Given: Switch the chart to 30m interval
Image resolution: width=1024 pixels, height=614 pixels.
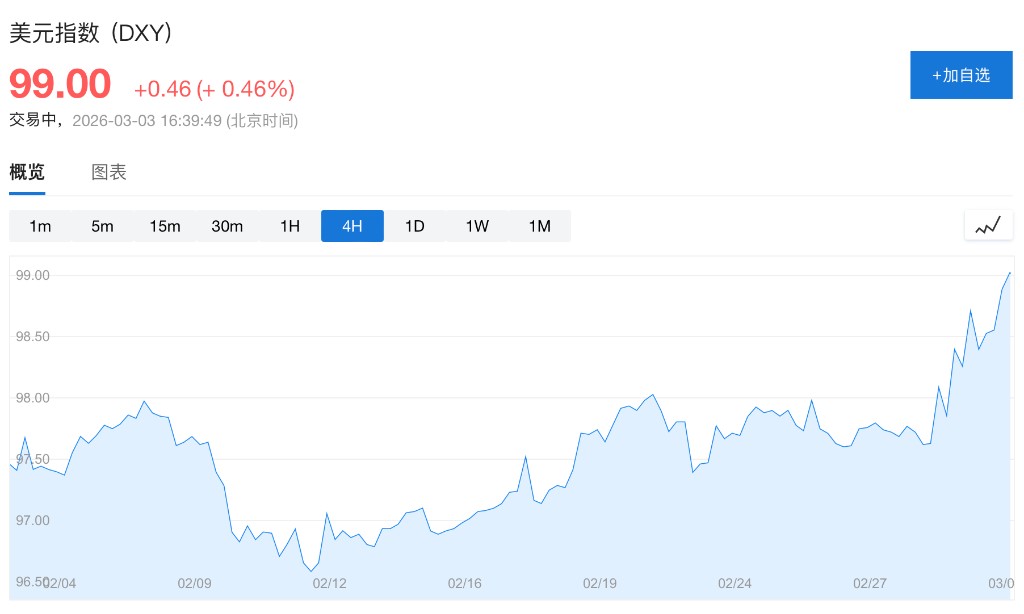Looking at the screenshot, I should [x=227, y=226].
